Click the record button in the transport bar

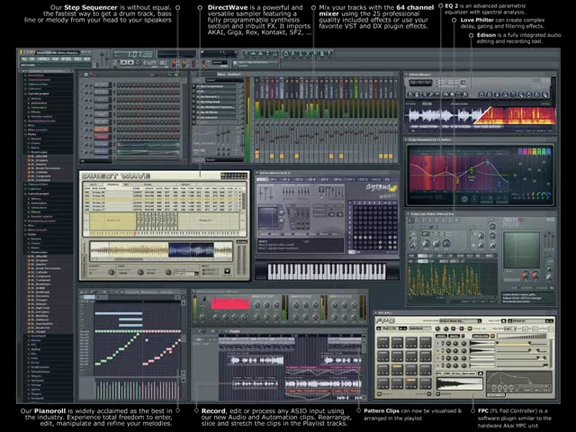[138, 62]
